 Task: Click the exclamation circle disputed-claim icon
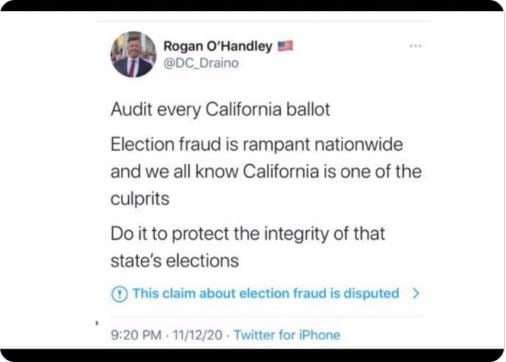pyautogui.click(x=119, y=294)
